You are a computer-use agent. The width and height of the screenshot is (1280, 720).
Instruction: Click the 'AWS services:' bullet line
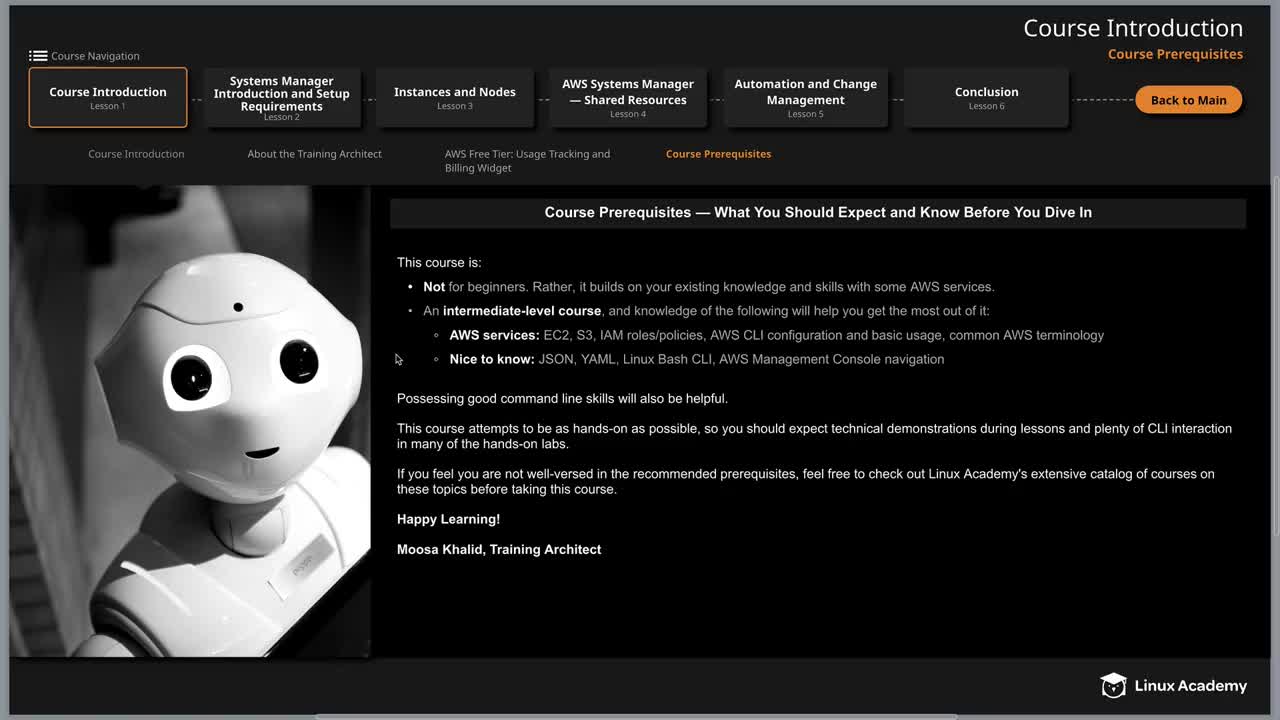click(x=776, y=335)
